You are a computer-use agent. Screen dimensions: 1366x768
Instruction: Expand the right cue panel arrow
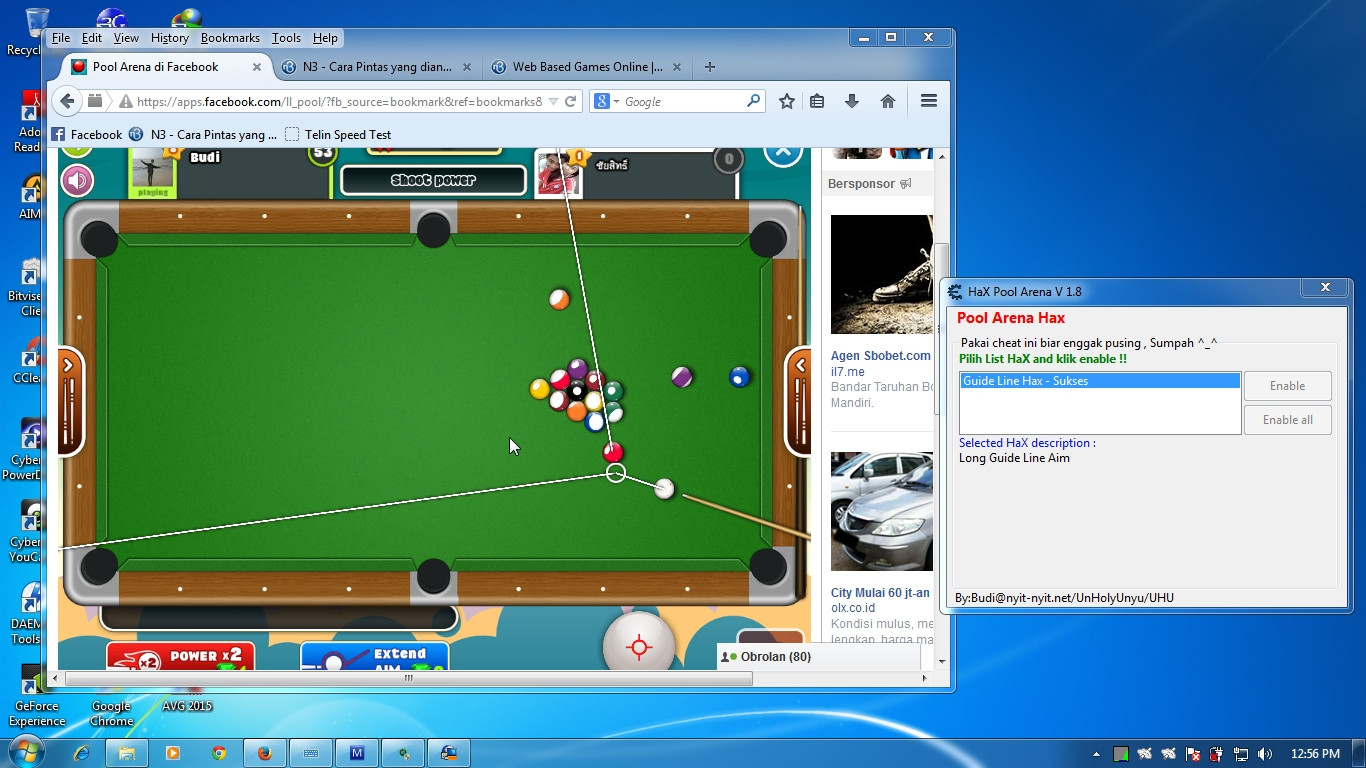point(800,366)
